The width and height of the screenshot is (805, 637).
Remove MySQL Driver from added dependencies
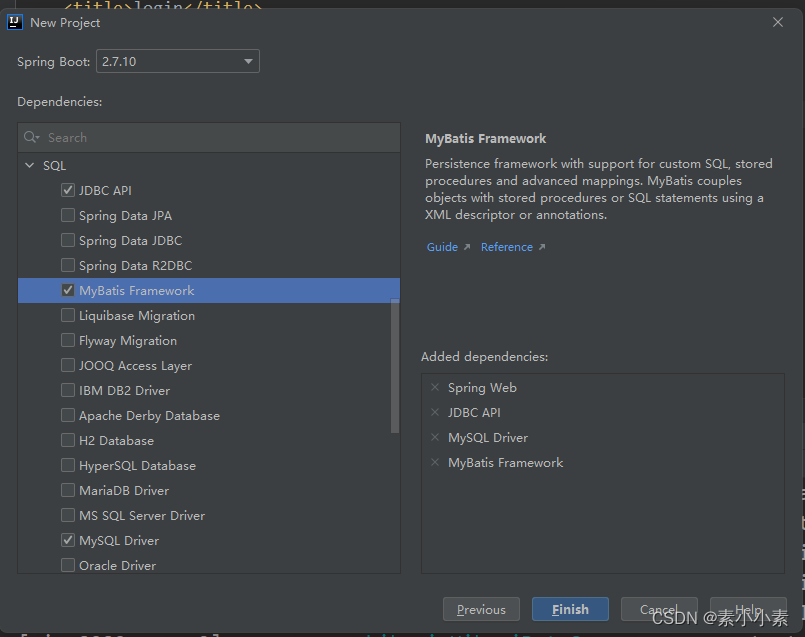click(435, 437)
